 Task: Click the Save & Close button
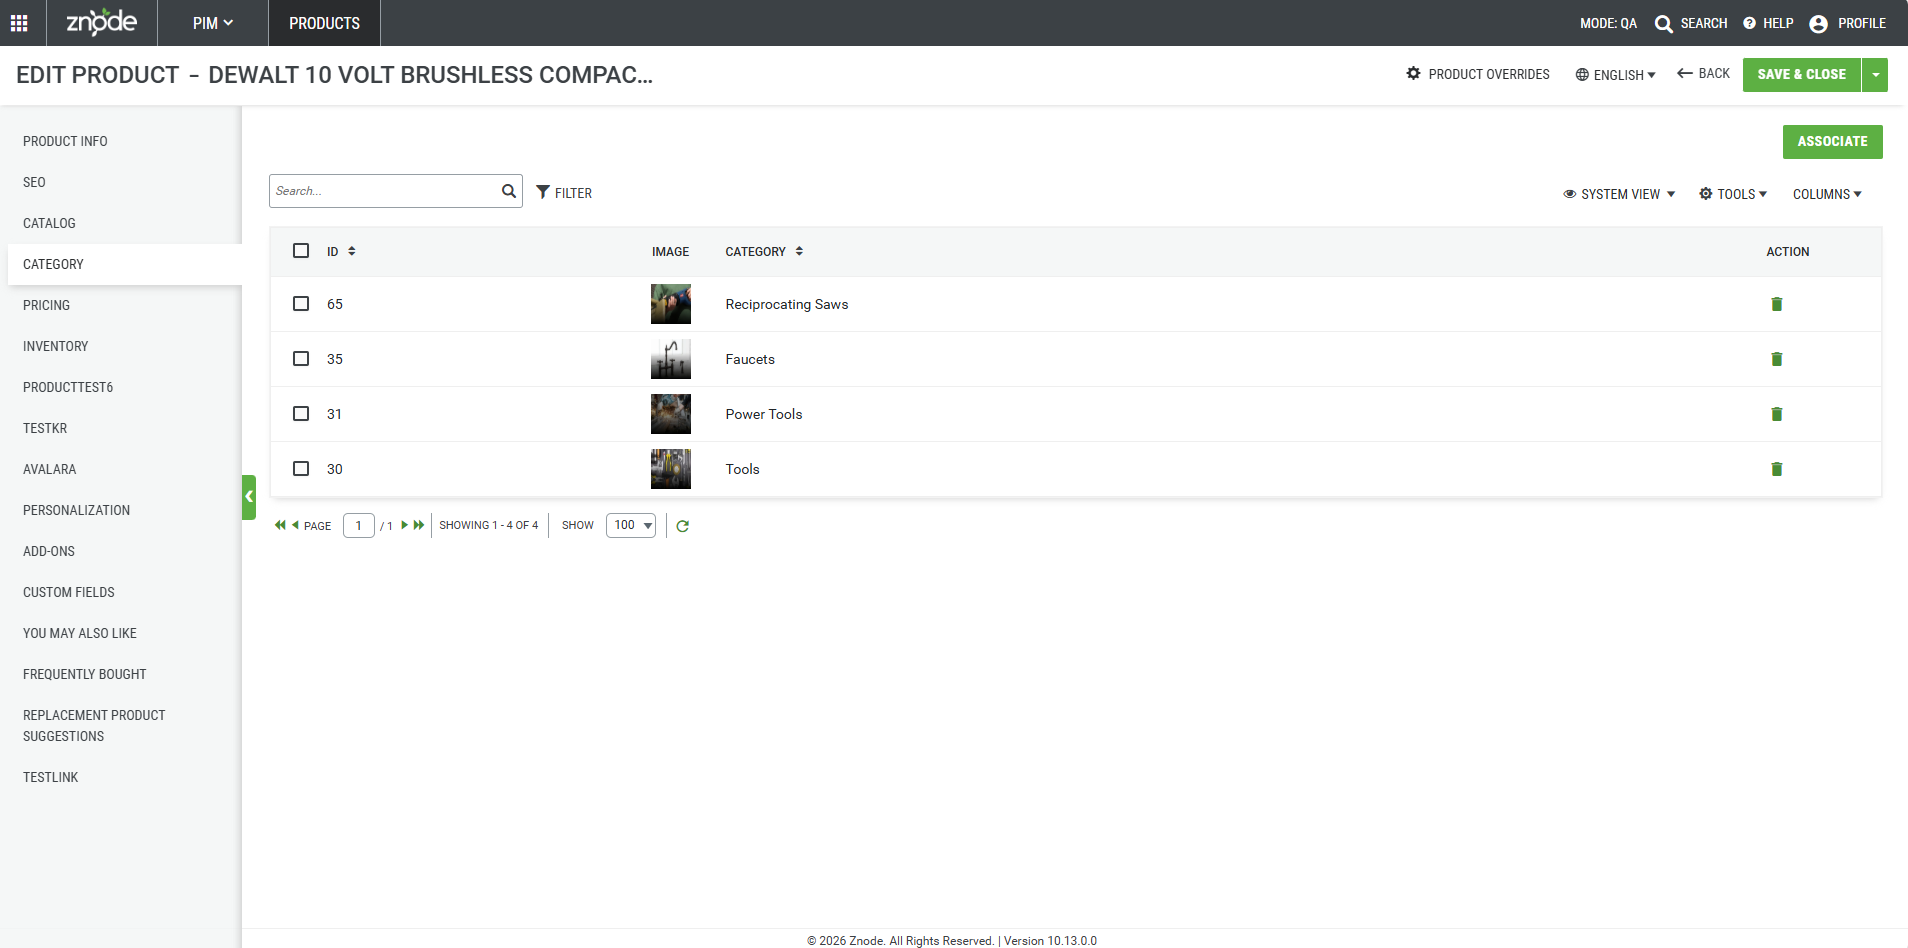point(1802,75)
